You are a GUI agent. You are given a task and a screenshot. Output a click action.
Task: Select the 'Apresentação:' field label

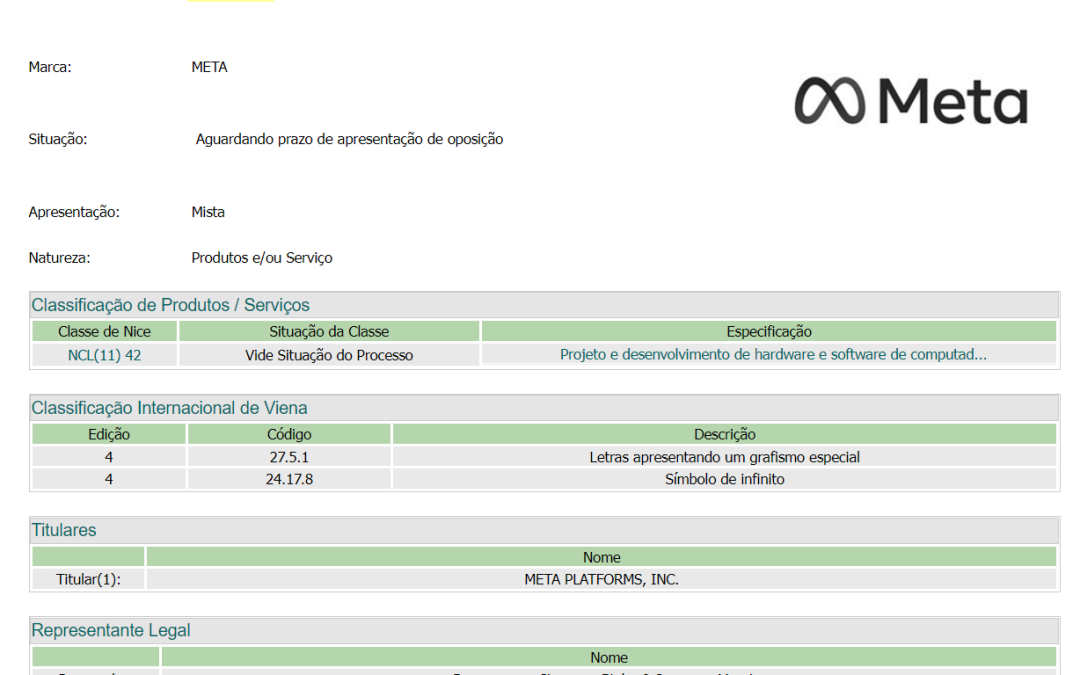74,212
